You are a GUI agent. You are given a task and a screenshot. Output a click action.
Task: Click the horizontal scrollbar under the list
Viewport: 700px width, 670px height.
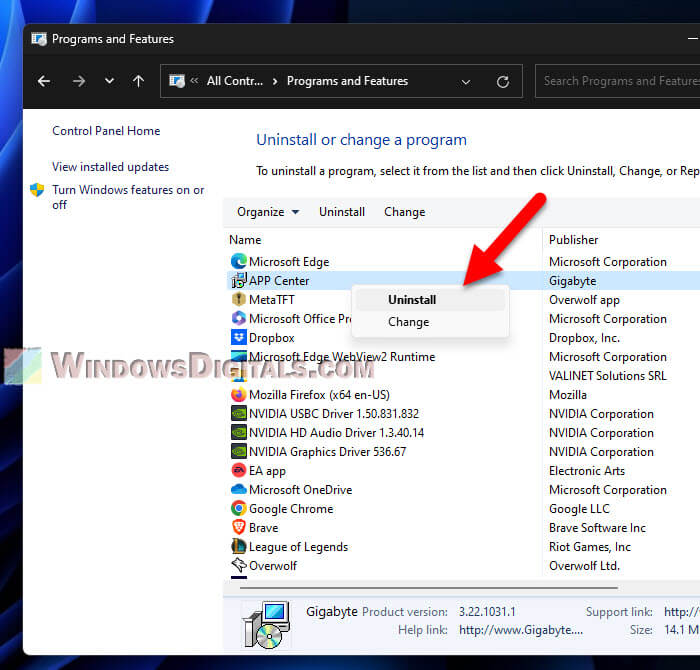tap(429, 588)
